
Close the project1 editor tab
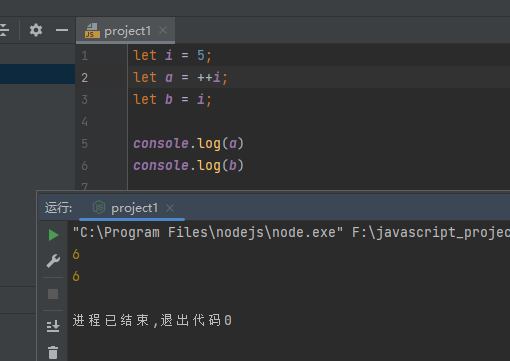[163, 30]
